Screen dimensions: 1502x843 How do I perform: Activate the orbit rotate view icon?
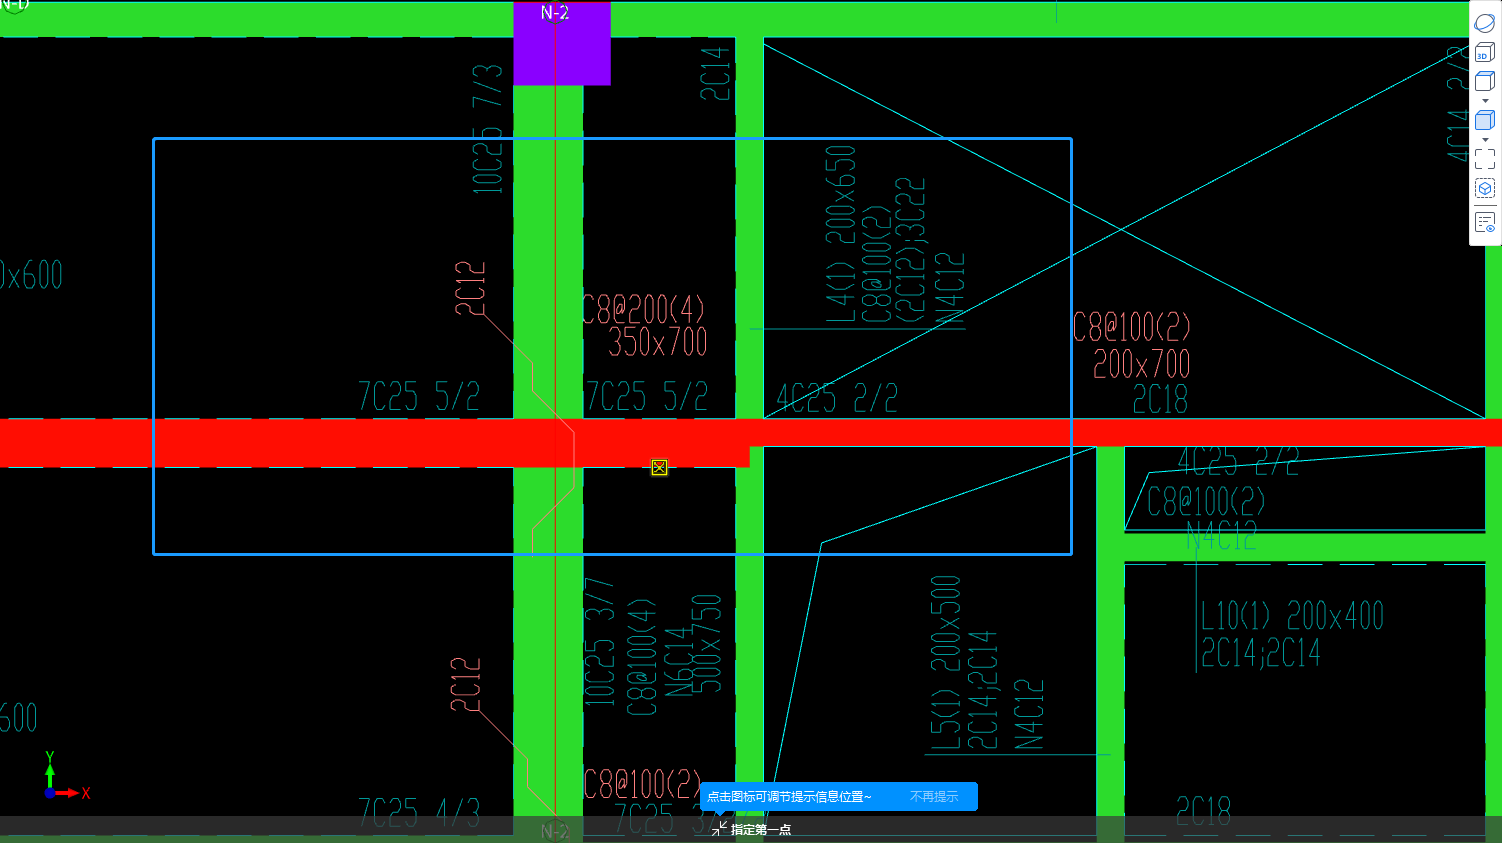1485,23
